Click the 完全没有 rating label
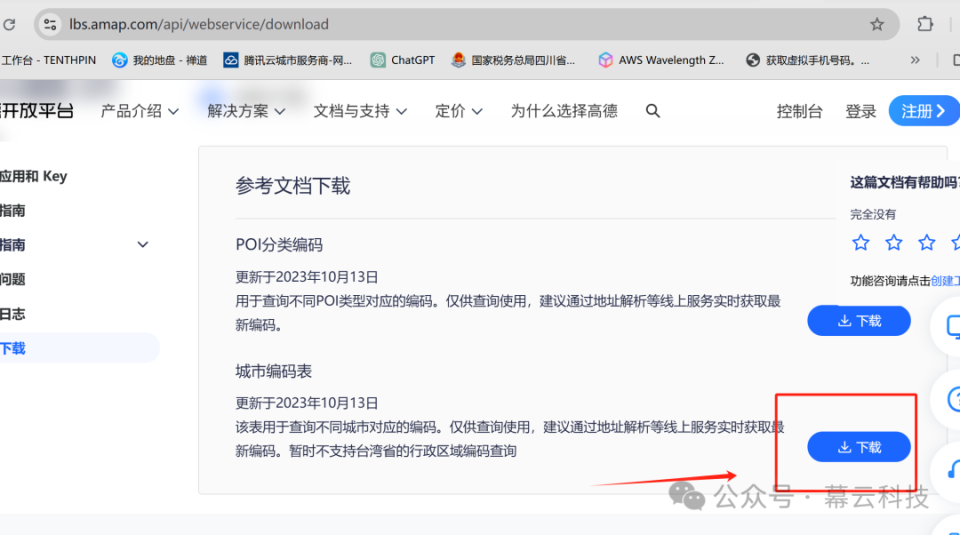Screen dimensions: 960x535 point(873,214)
